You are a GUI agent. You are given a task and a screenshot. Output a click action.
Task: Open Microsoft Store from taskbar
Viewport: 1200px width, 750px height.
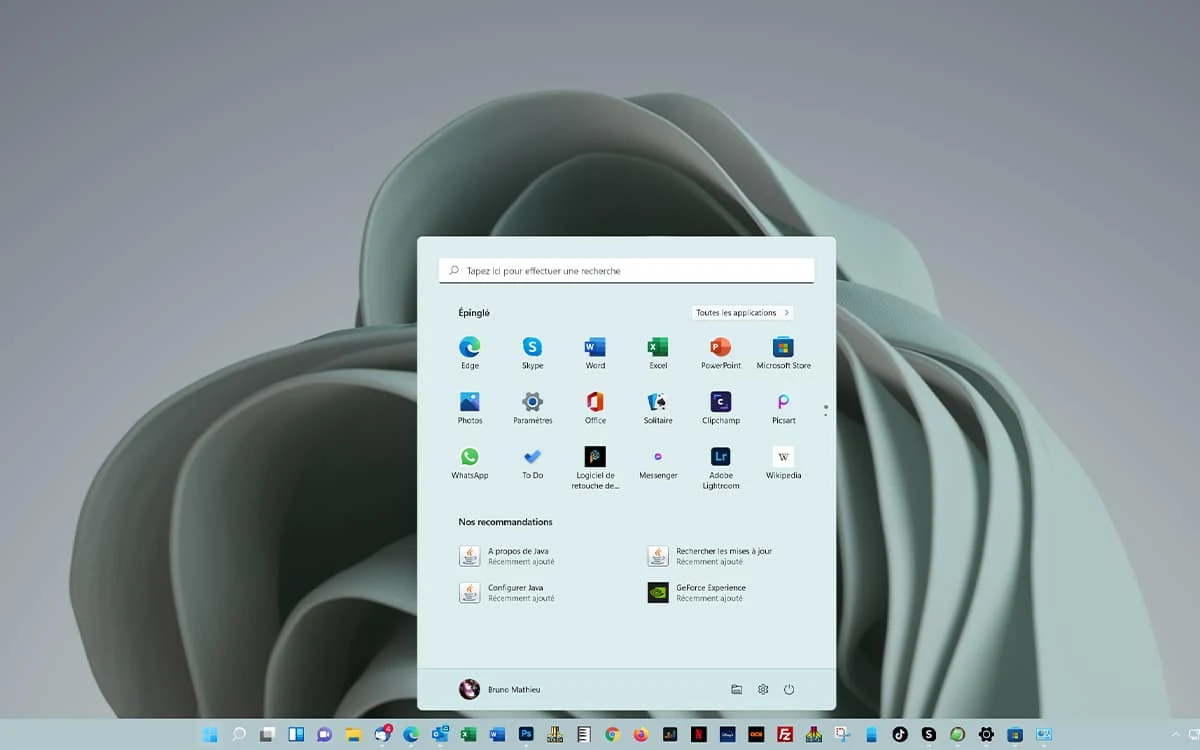[x=1015, y=734]
